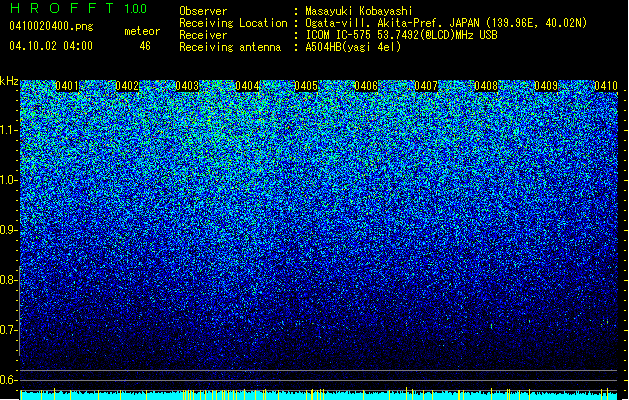Viewport: 629px width, 400px height.
Task: Click the 0405 time marker
Action: pos(306,86)
